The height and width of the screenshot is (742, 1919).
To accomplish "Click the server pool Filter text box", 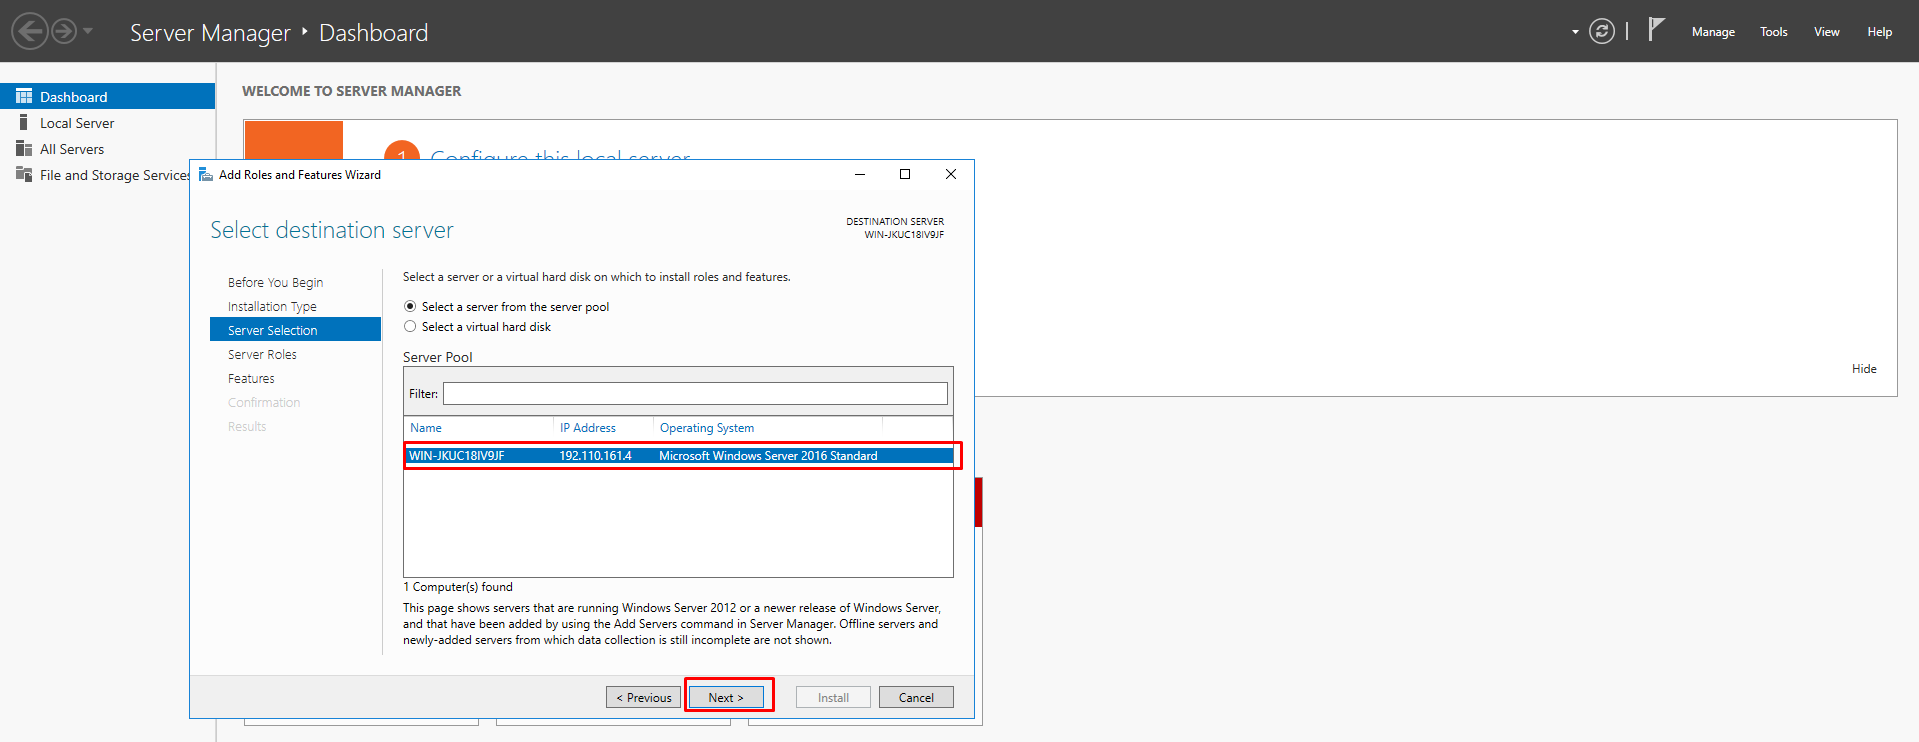I will click(x=695, y=393).
